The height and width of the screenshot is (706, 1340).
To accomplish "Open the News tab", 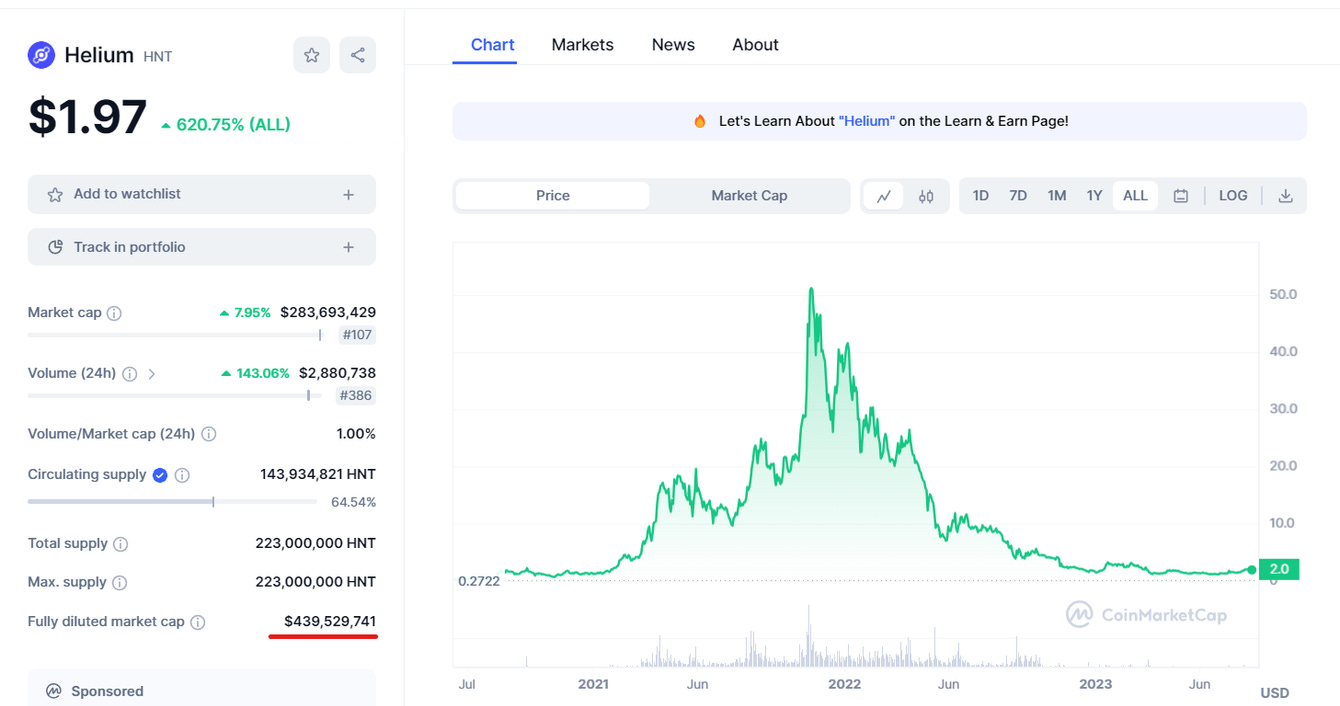I will (x=673, y=45).
